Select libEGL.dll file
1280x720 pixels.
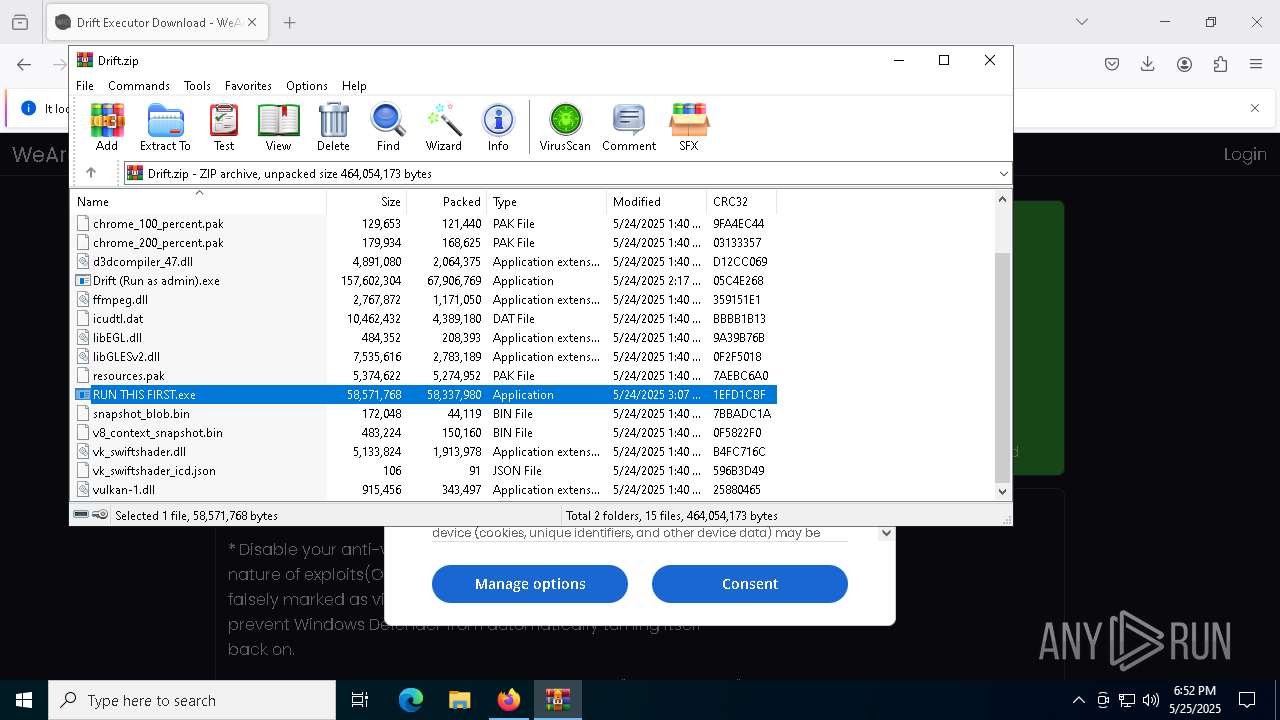tap(425, 338)
